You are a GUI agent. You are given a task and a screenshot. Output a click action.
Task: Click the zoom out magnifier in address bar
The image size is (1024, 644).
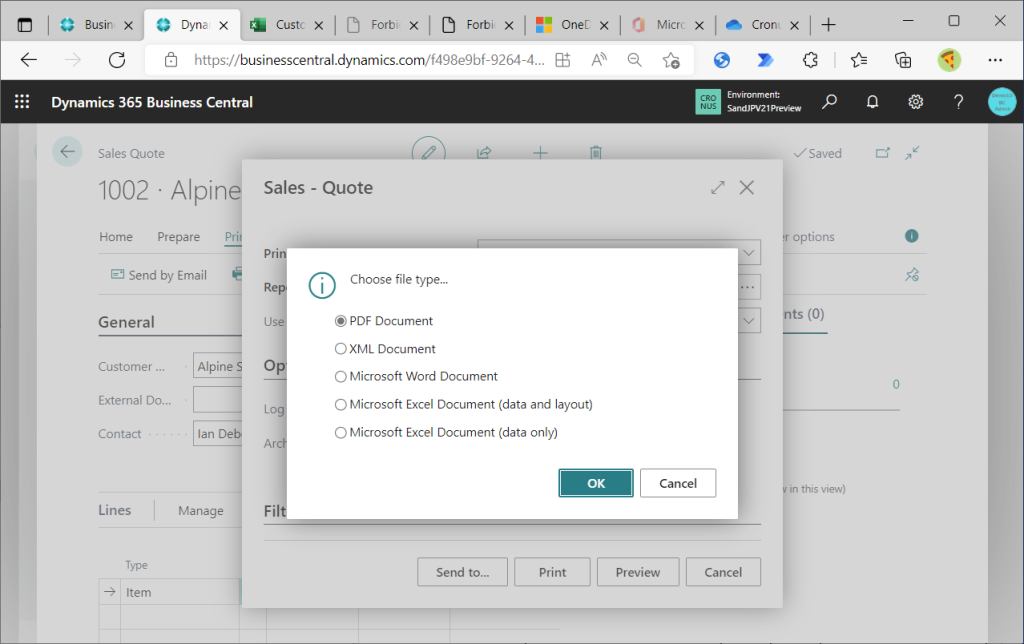point(634,60)
